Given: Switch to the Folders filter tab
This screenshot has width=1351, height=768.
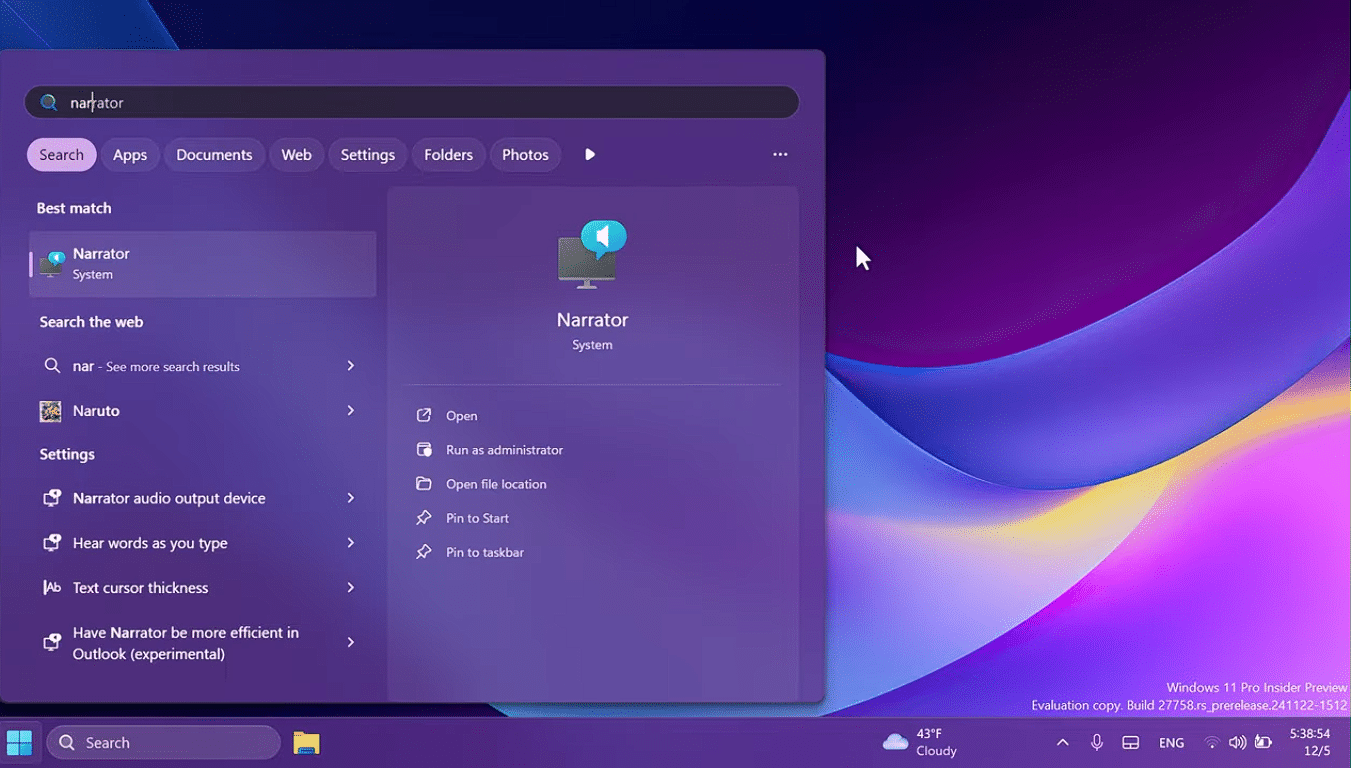Looking at the screenshot, I should tap(448, 155).
